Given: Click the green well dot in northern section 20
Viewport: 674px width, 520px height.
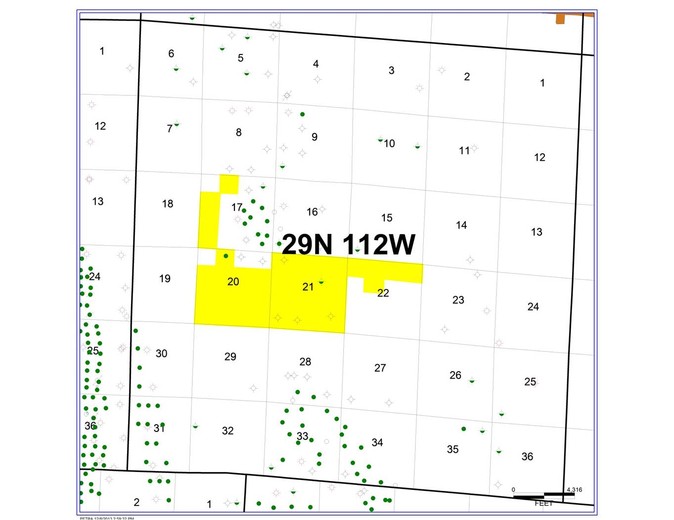Looking at the screenshot, I should pyautogui.click(x=226, y=256).
